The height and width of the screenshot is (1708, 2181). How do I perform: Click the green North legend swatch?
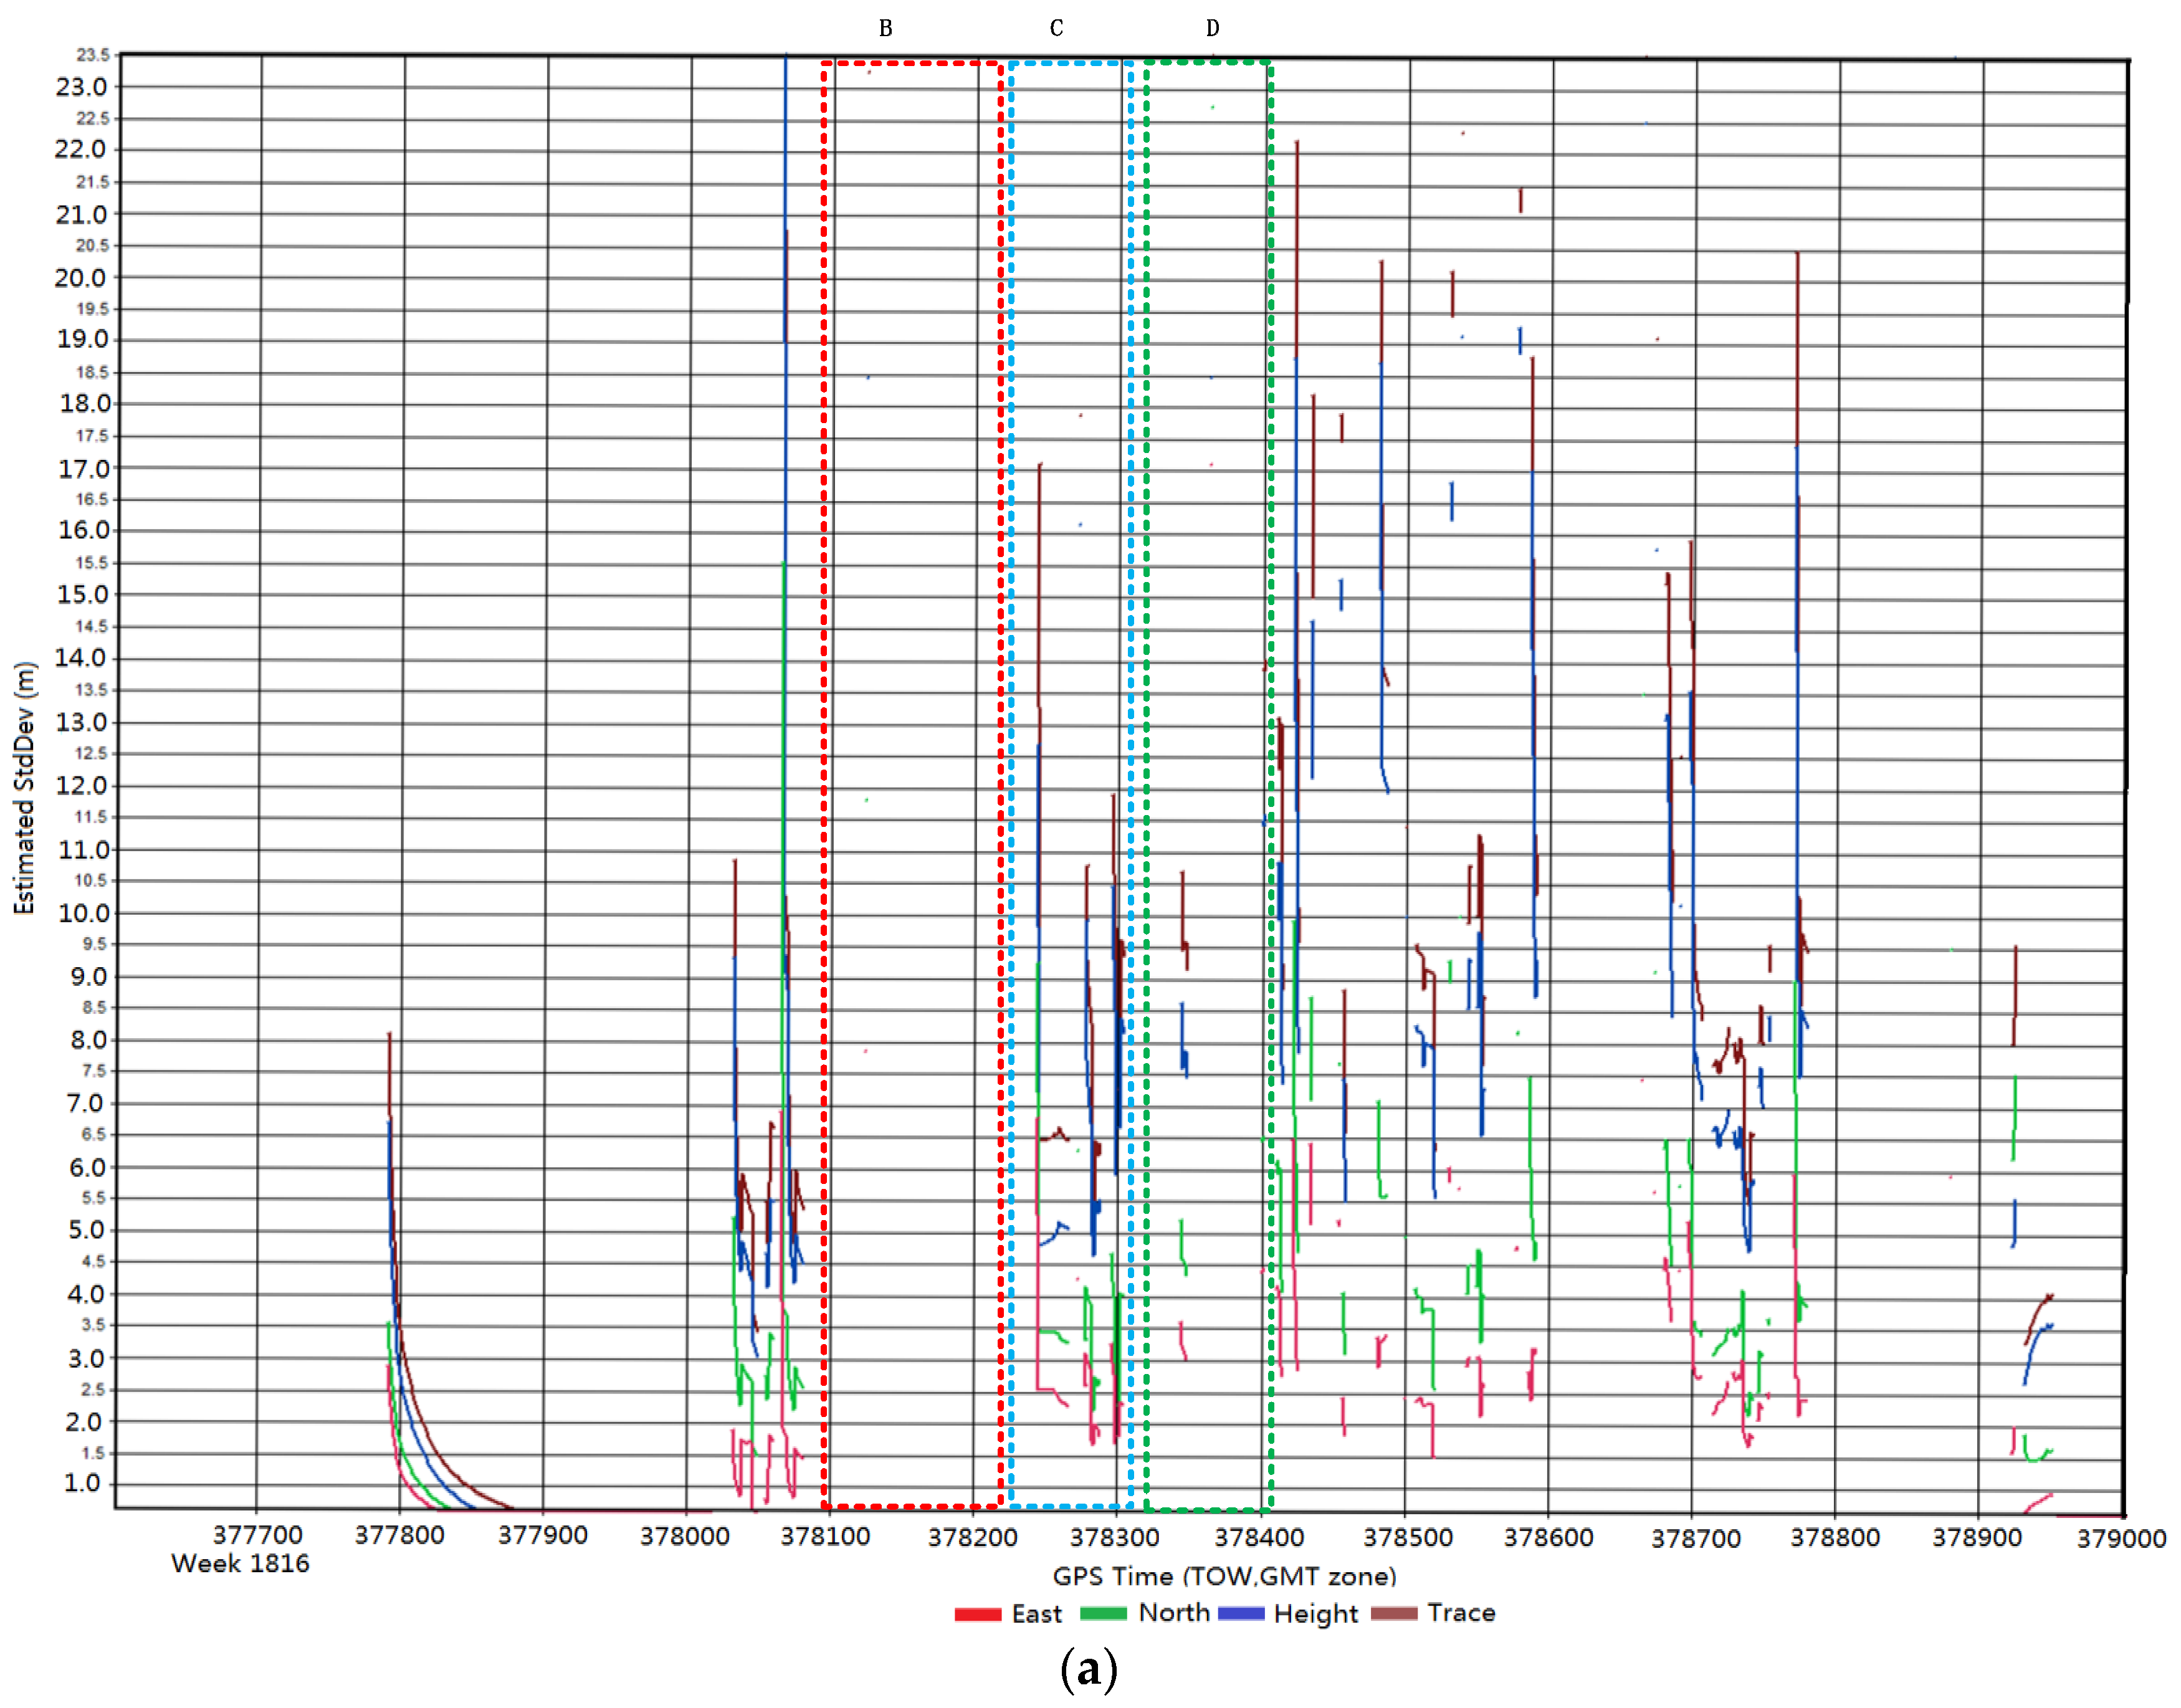pos(1103,1613)
